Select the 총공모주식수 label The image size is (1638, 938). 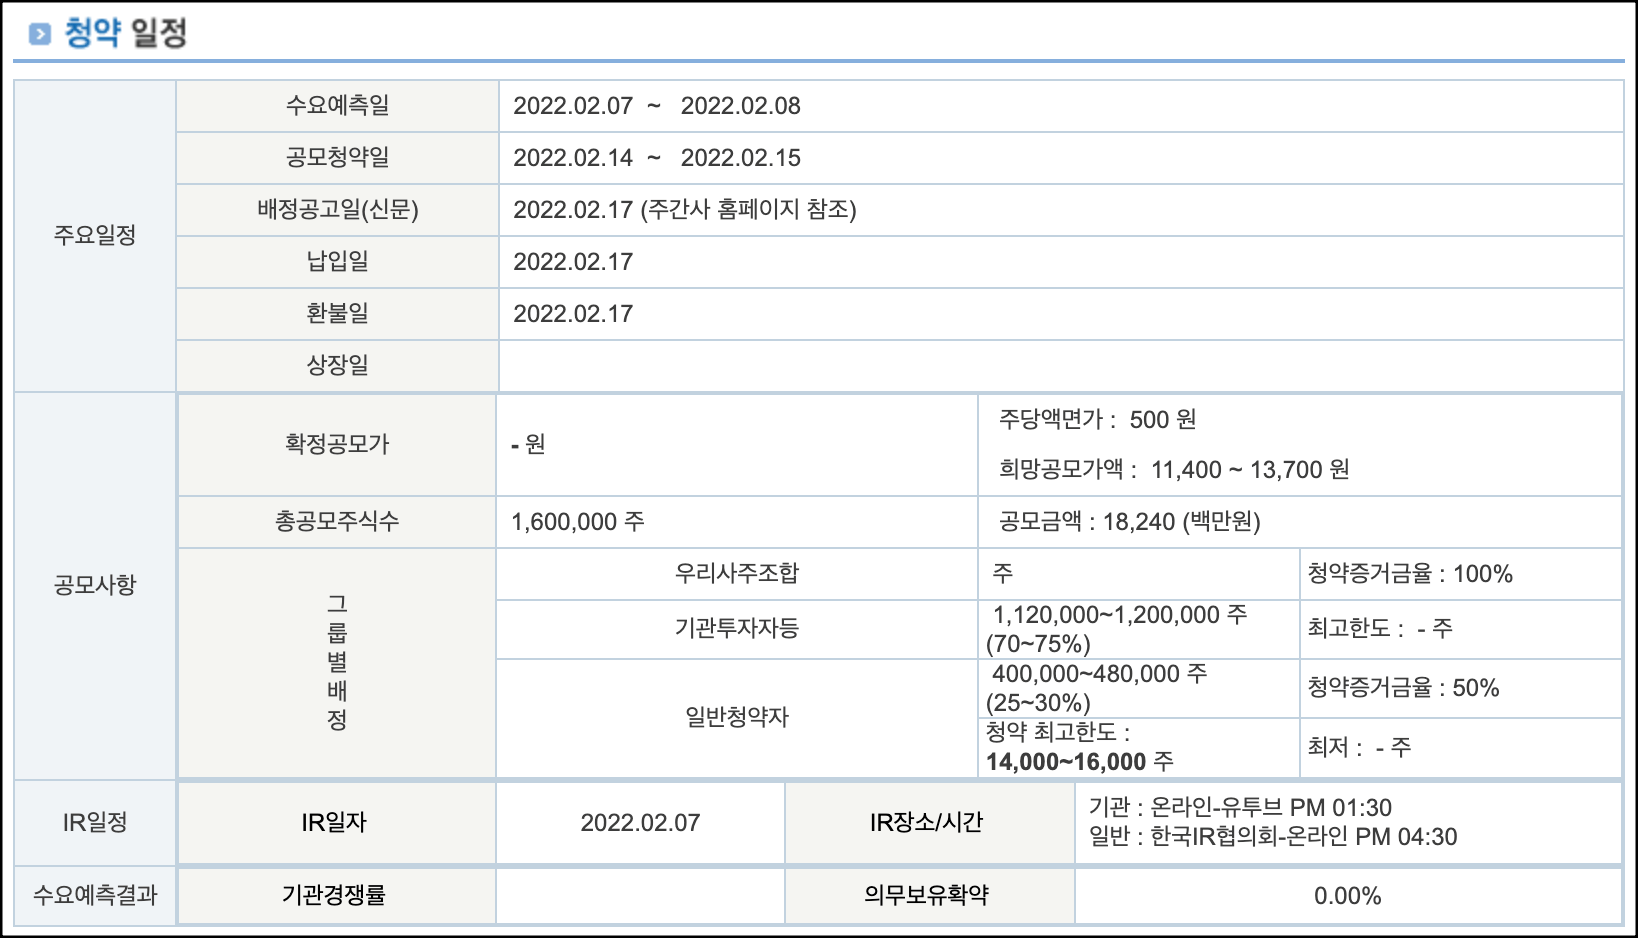click(337, 521)
